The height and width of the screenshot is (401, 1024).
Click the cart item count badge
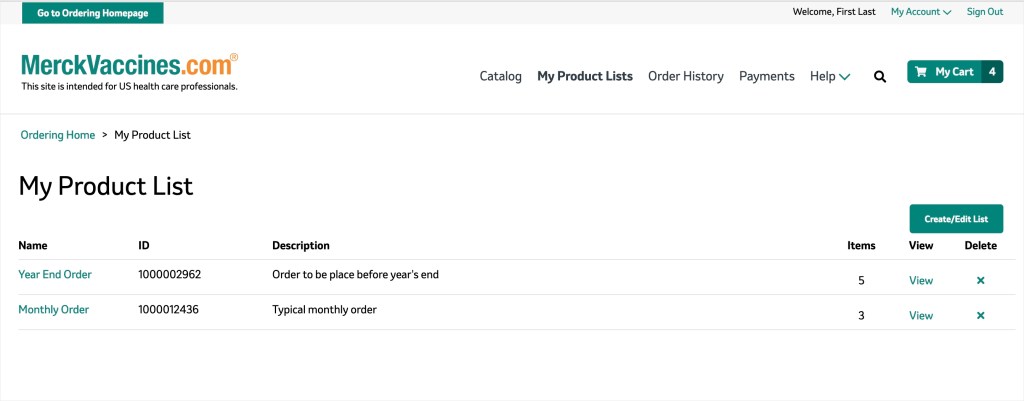coord(992,72)
